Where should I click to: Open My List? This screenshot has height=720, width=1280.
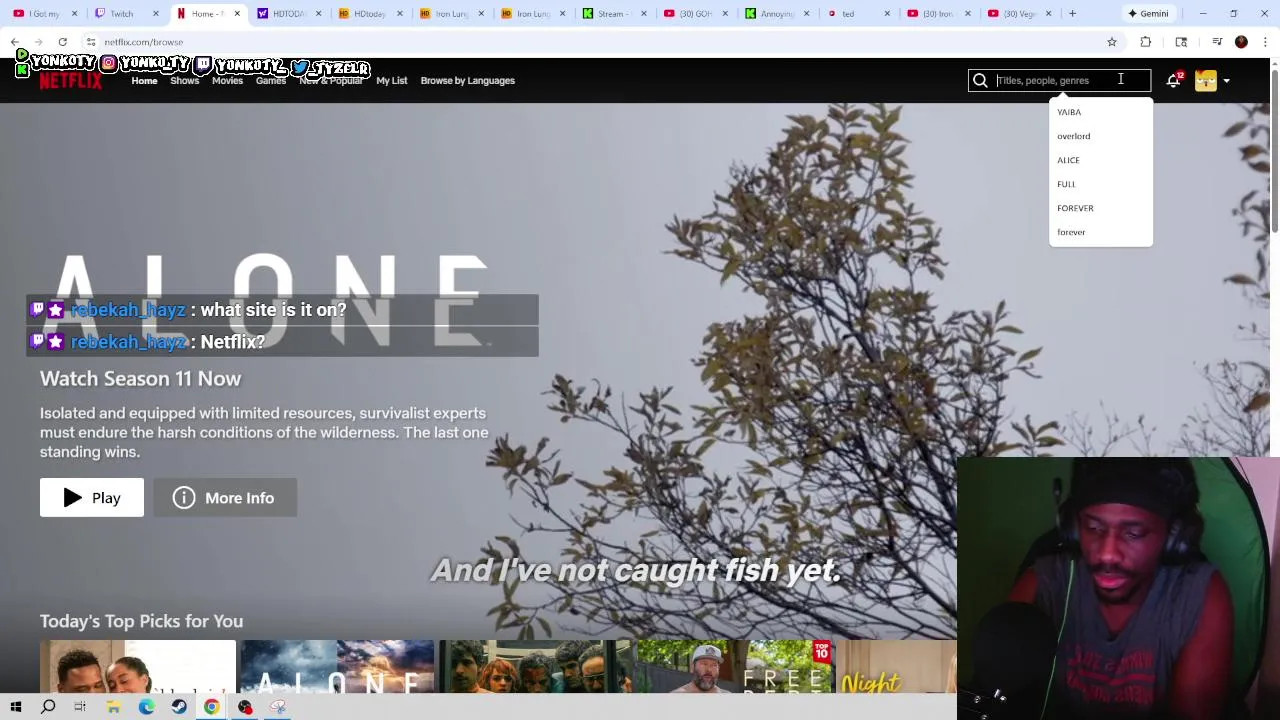coord(392,81)
